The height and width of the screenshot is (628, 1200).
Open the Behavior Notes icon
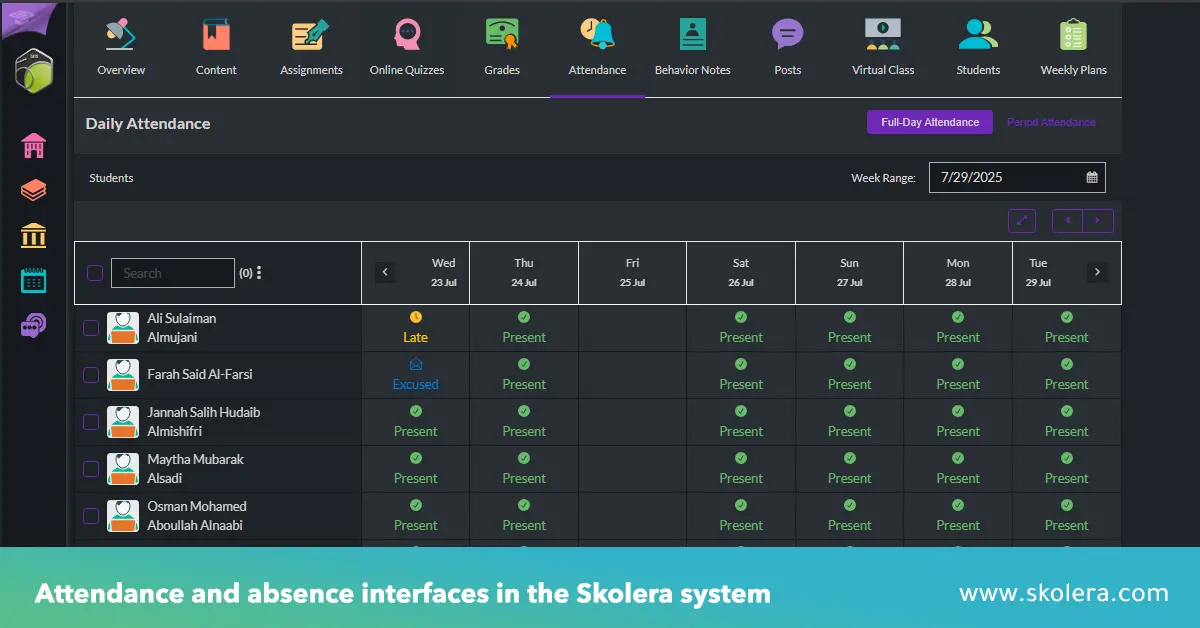(x=692, y=35)
